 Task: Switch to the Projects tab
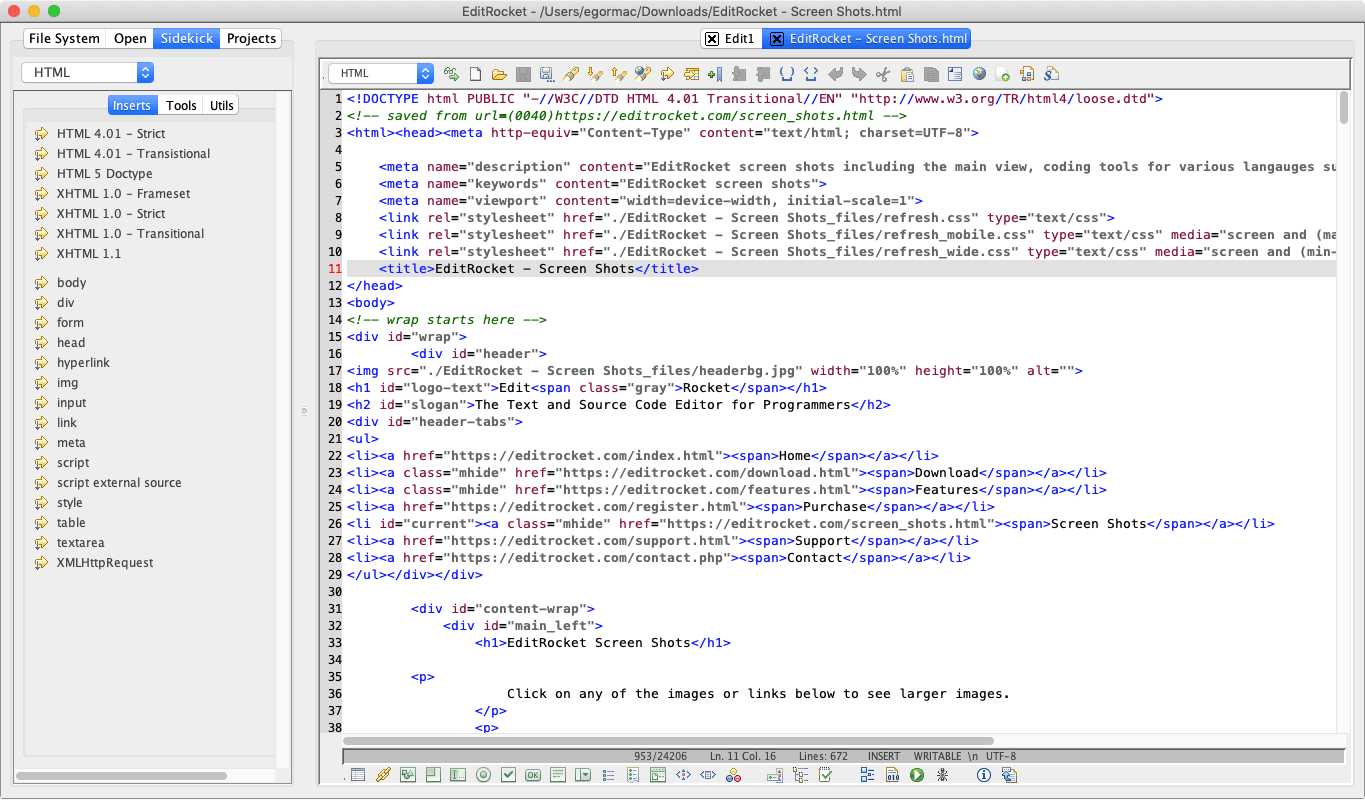(251, 38)
